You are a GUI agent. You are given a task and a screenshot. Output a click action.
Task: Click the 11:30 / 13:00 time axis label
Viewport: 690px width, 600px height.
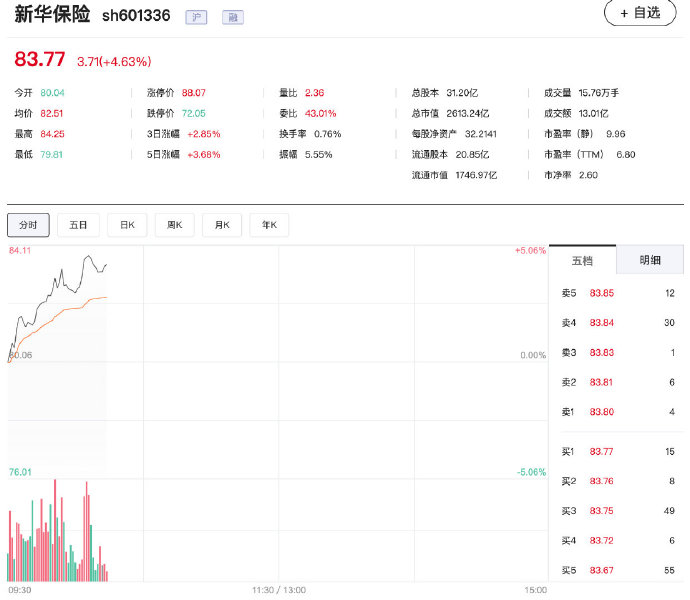point(279,590)
